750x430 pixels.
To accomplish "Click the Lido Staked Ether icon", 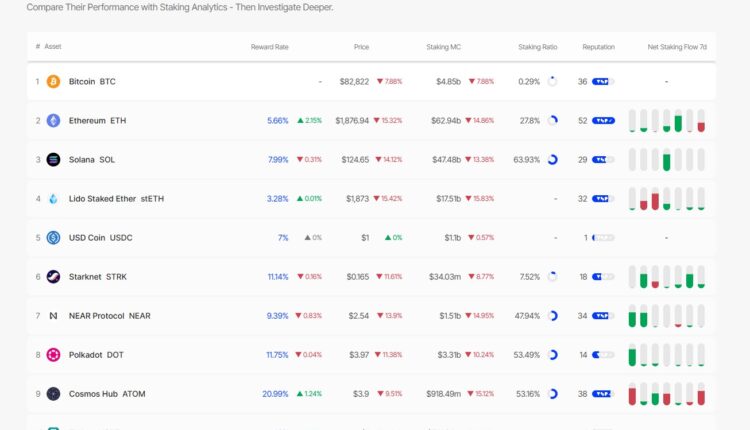I will (53, 198).
